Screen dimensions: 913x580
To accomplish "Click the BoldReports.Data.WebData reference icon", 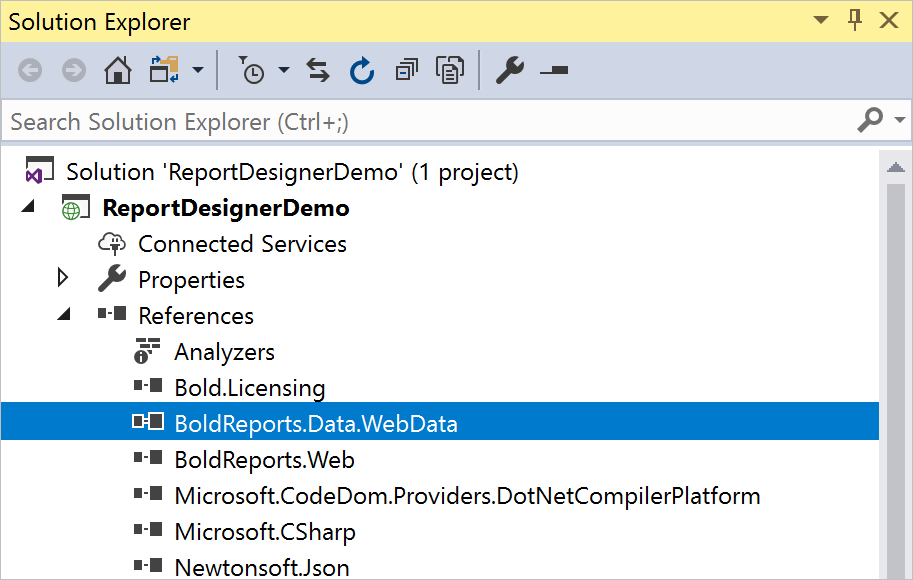I will (x=148, y=421).
